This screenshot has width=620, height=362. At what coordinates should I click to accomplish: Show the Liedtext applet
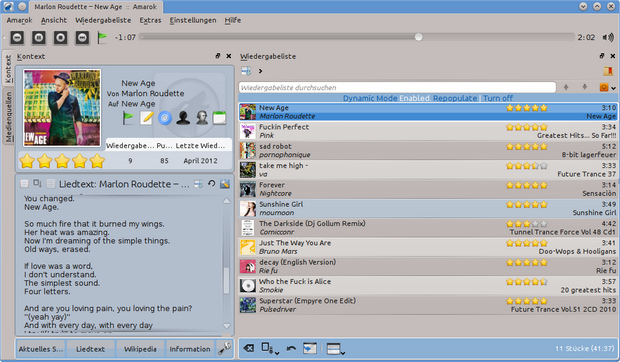click(91, 349)
